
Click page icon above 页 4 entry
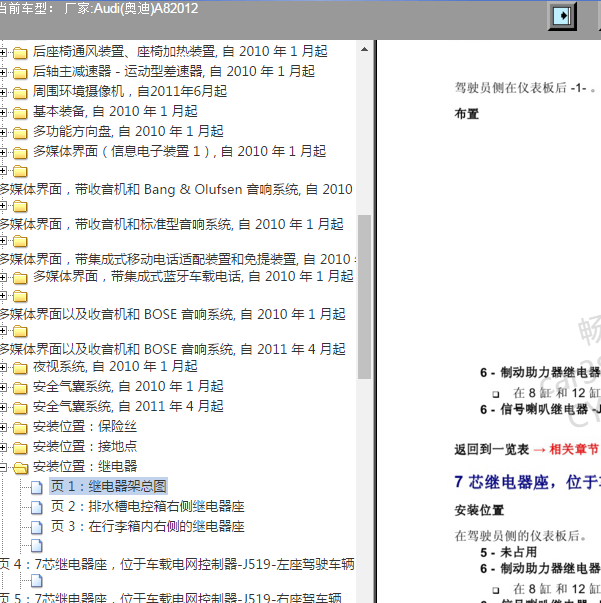pos(37,546)
